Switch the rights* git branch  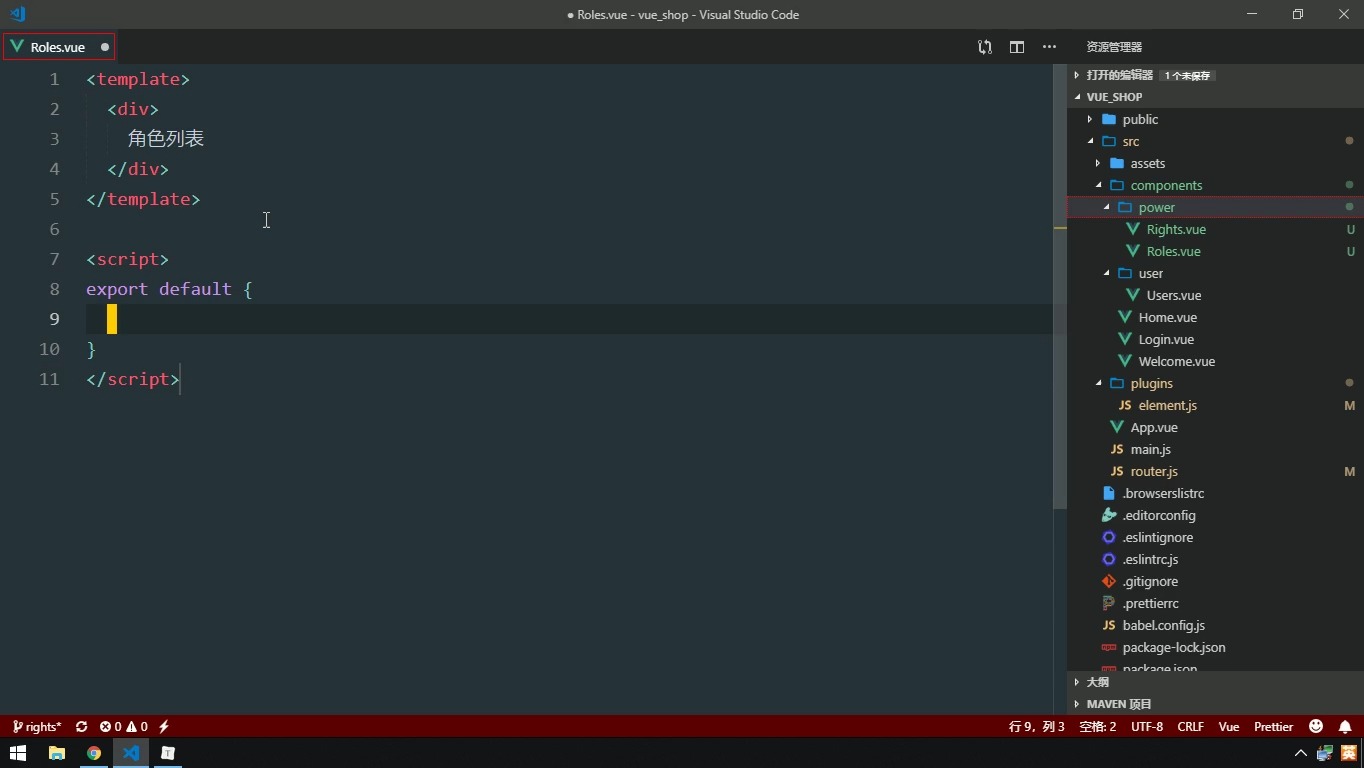(37, 727)
